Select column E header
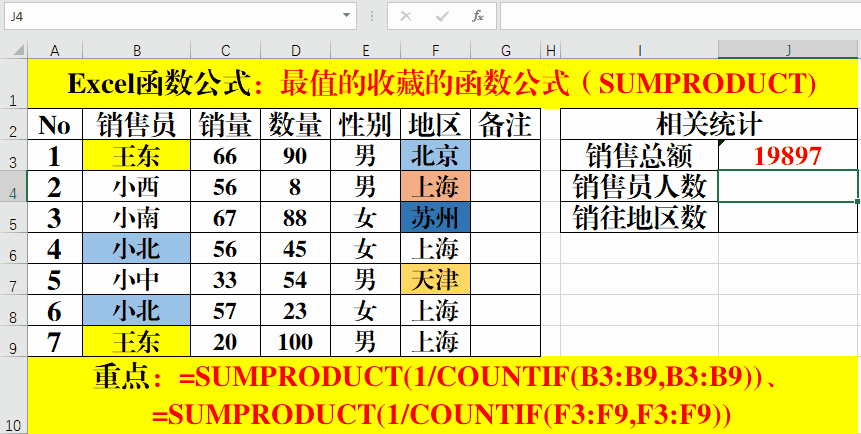This screenshot has height=434, width=861. 366,51
